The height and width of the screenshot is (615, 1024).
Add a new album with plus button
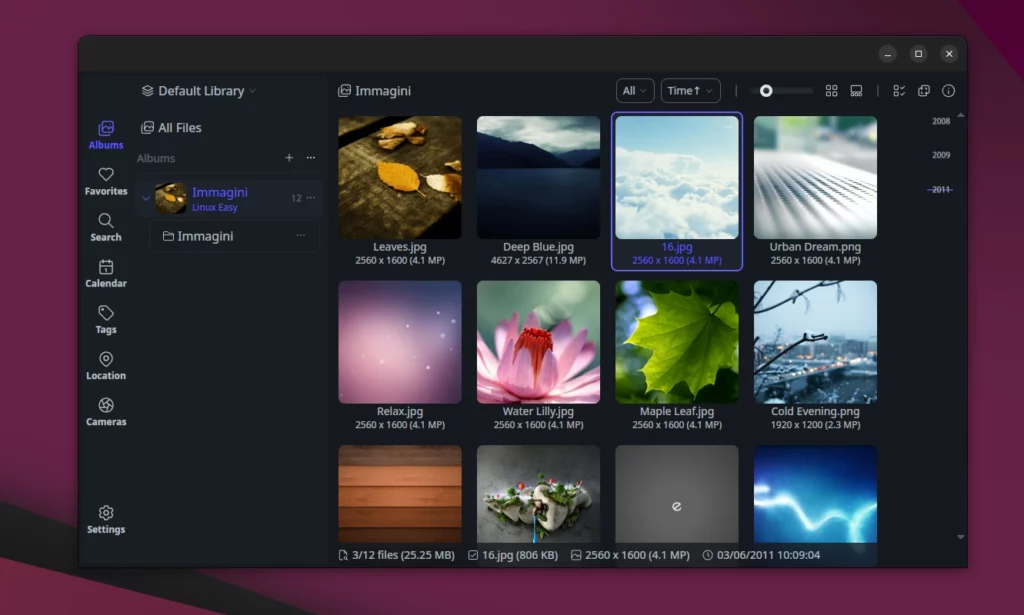[289, 157]
